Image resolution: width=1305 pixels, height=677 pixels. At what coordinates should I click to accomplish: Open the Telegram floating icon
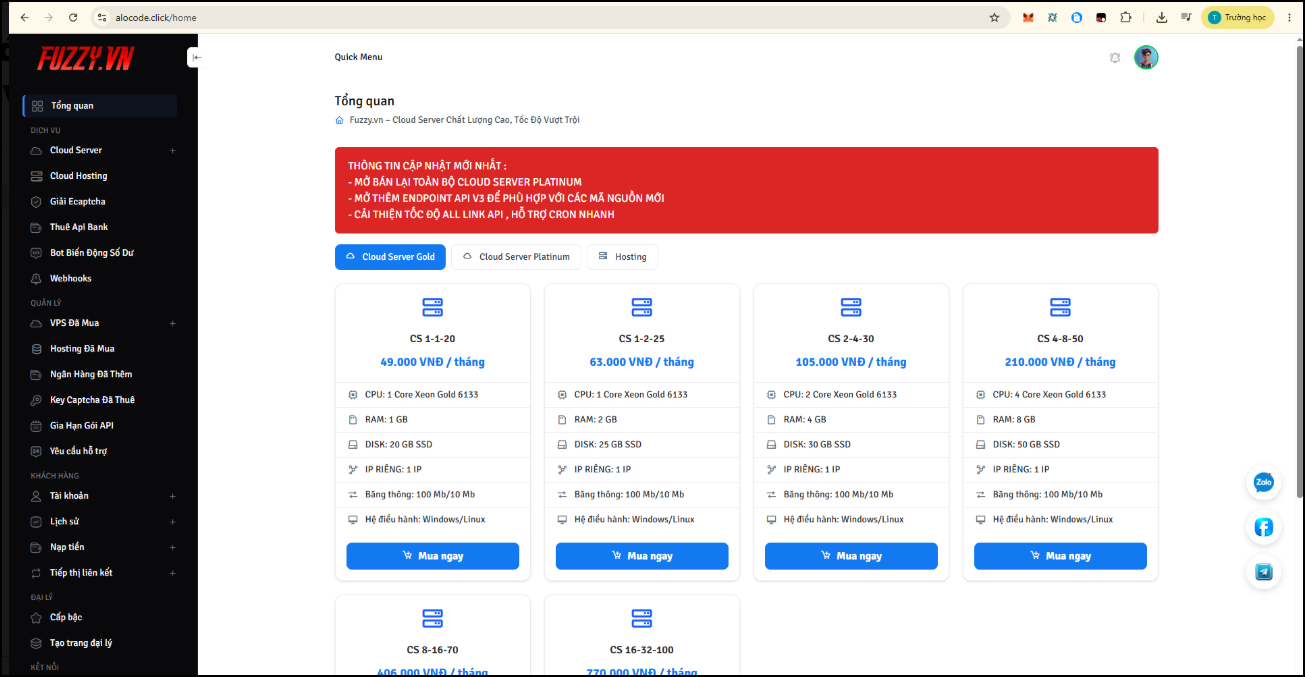point(1264,572)
